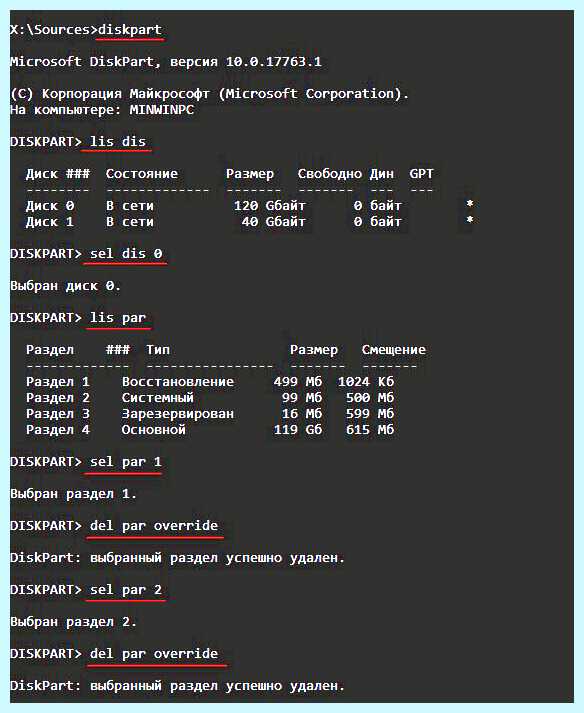Click the "119 Gб" size value
The height and width of the screenshot is (713, 584).
pos(298,429)
